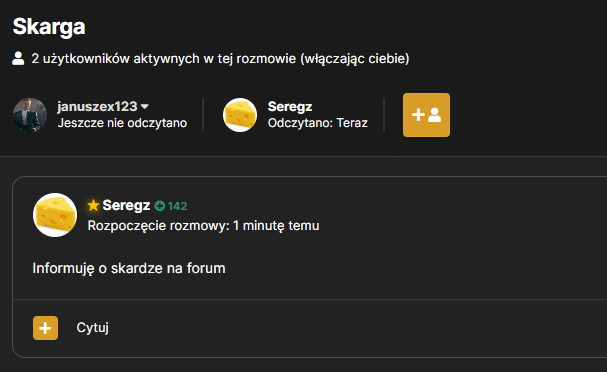
Task: Open Seregz username in participant list
Action: (x=290, y=106)
